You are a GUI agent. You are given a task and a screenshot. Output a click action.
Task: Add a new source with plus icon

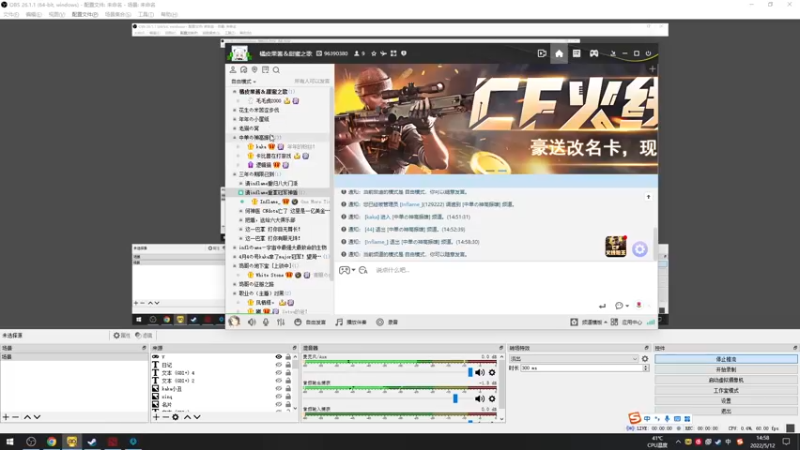point(156,417)
